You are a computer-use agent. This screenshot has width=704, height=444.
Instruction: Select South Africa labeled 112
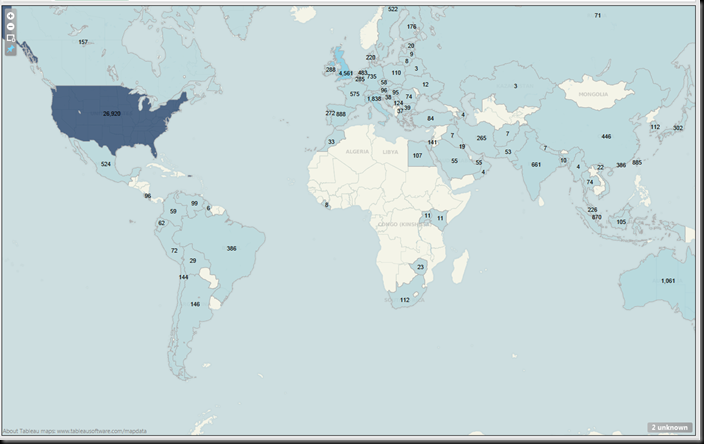(405, 300)
